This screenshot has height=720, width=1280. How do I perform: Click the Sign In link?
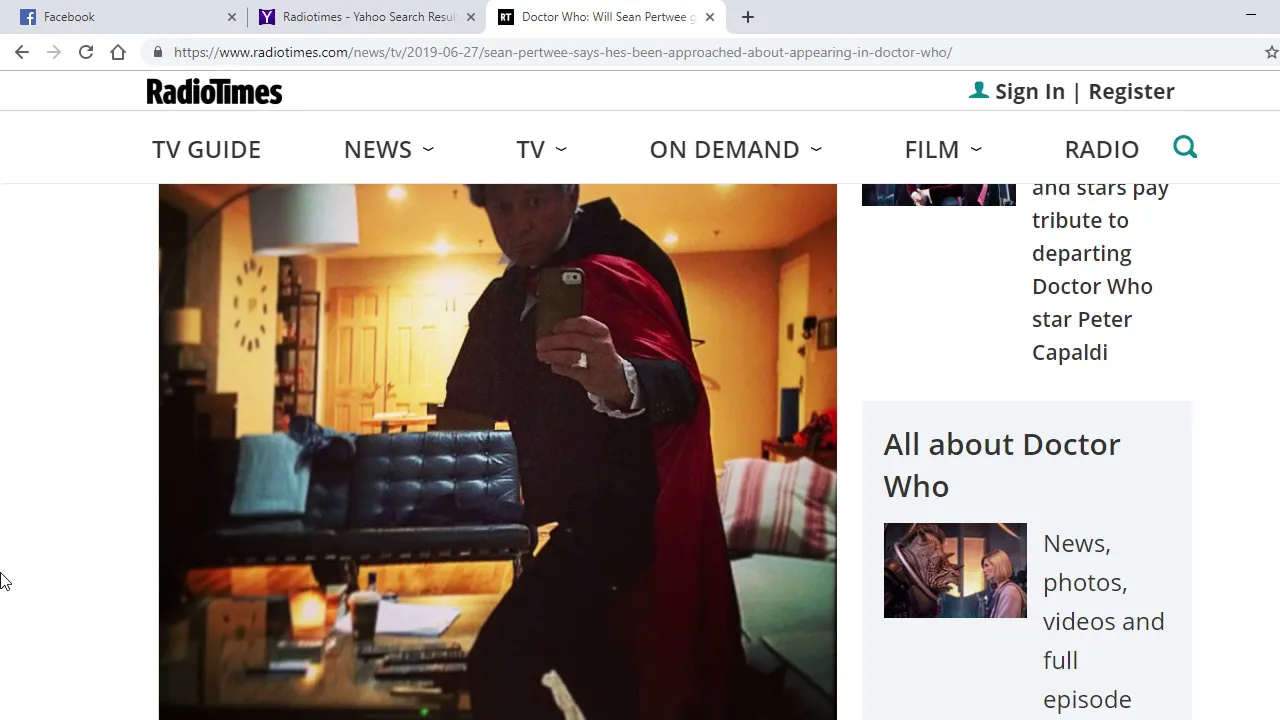(x=1030, y=91)
